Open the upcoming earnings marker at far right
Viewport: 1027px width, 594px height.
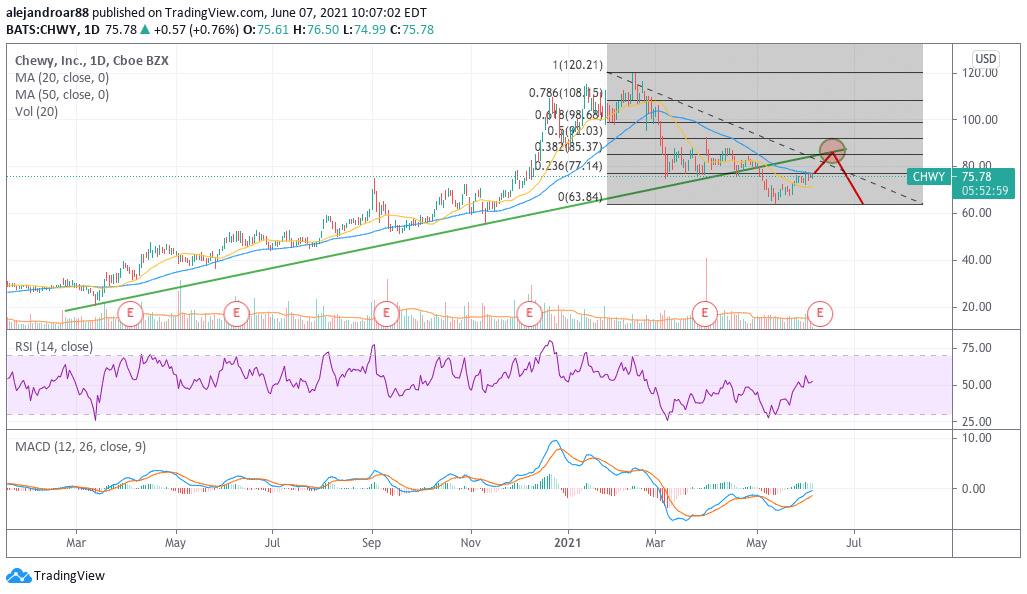819,313
